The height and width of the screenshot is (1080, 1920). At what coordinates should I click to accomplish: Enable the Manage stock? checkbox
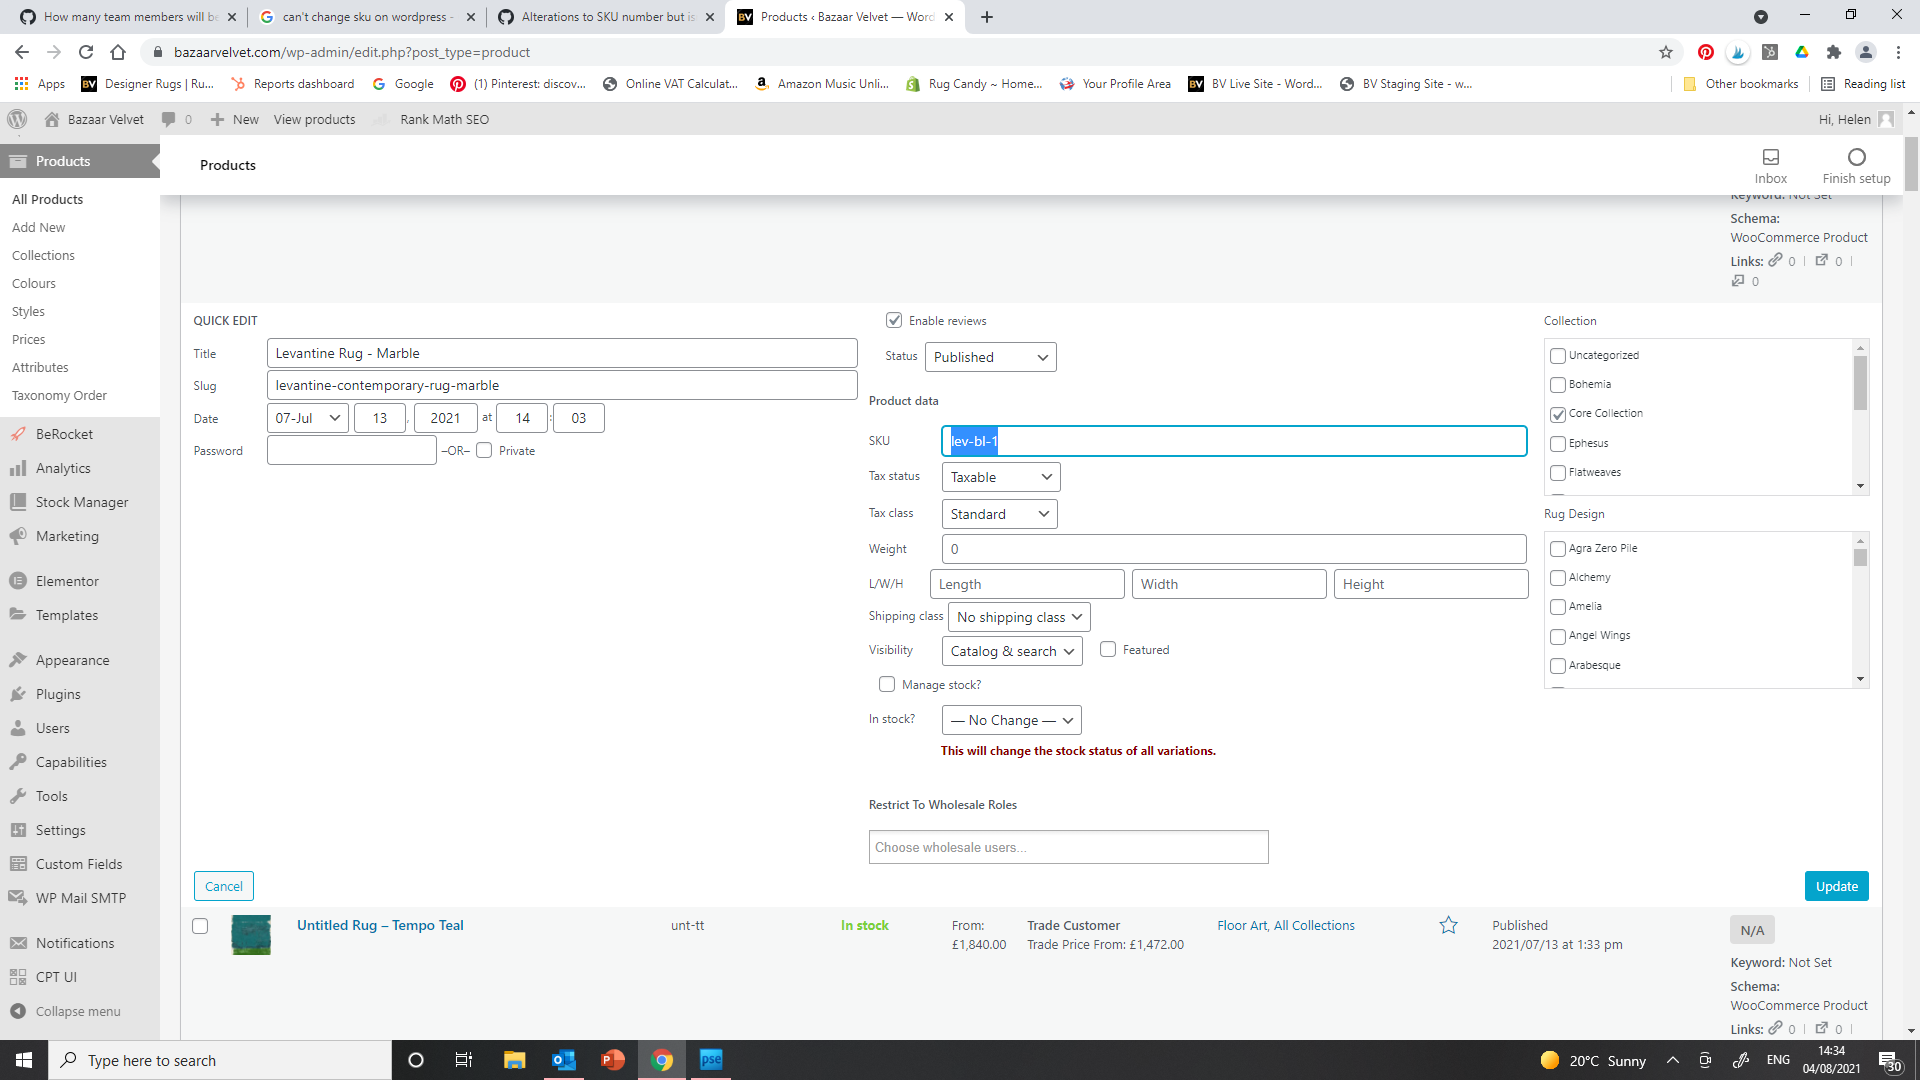(x=887, y=684)
